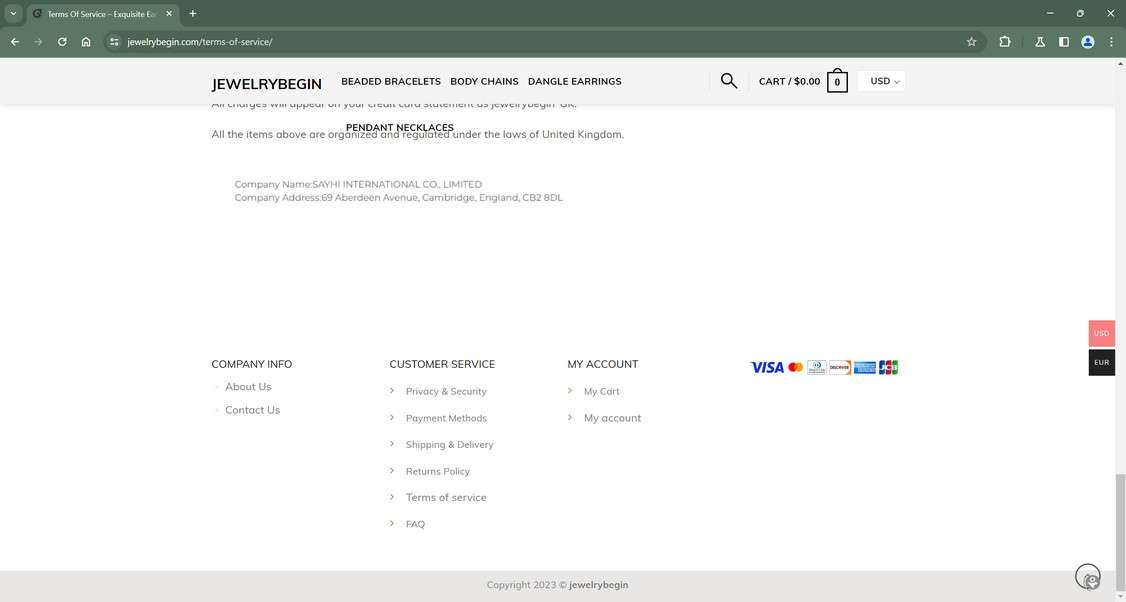Reload the page with the refresh icon
The image size is (1126, 602).
click(61, 42)
